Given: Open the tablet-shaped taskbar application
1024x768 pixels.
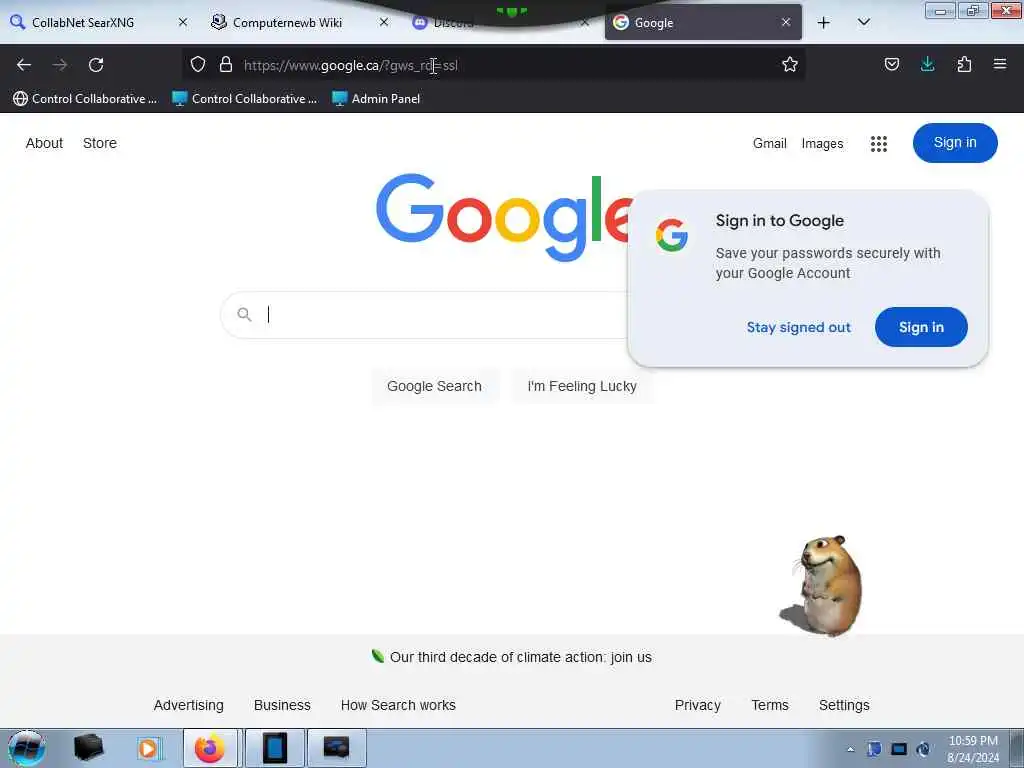Looking at the screenshot, I should (x=275, y=748).
